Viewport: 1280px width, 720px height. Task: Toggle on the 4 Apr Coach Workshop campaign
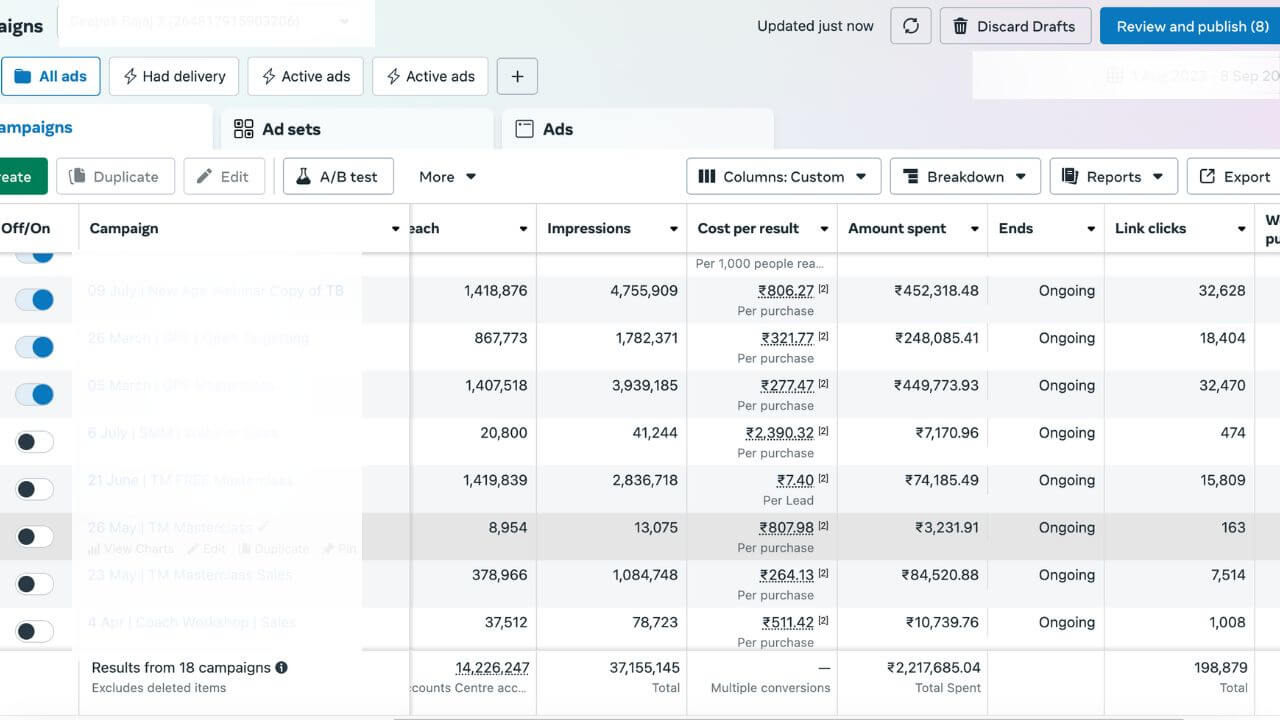pos(35,631)
